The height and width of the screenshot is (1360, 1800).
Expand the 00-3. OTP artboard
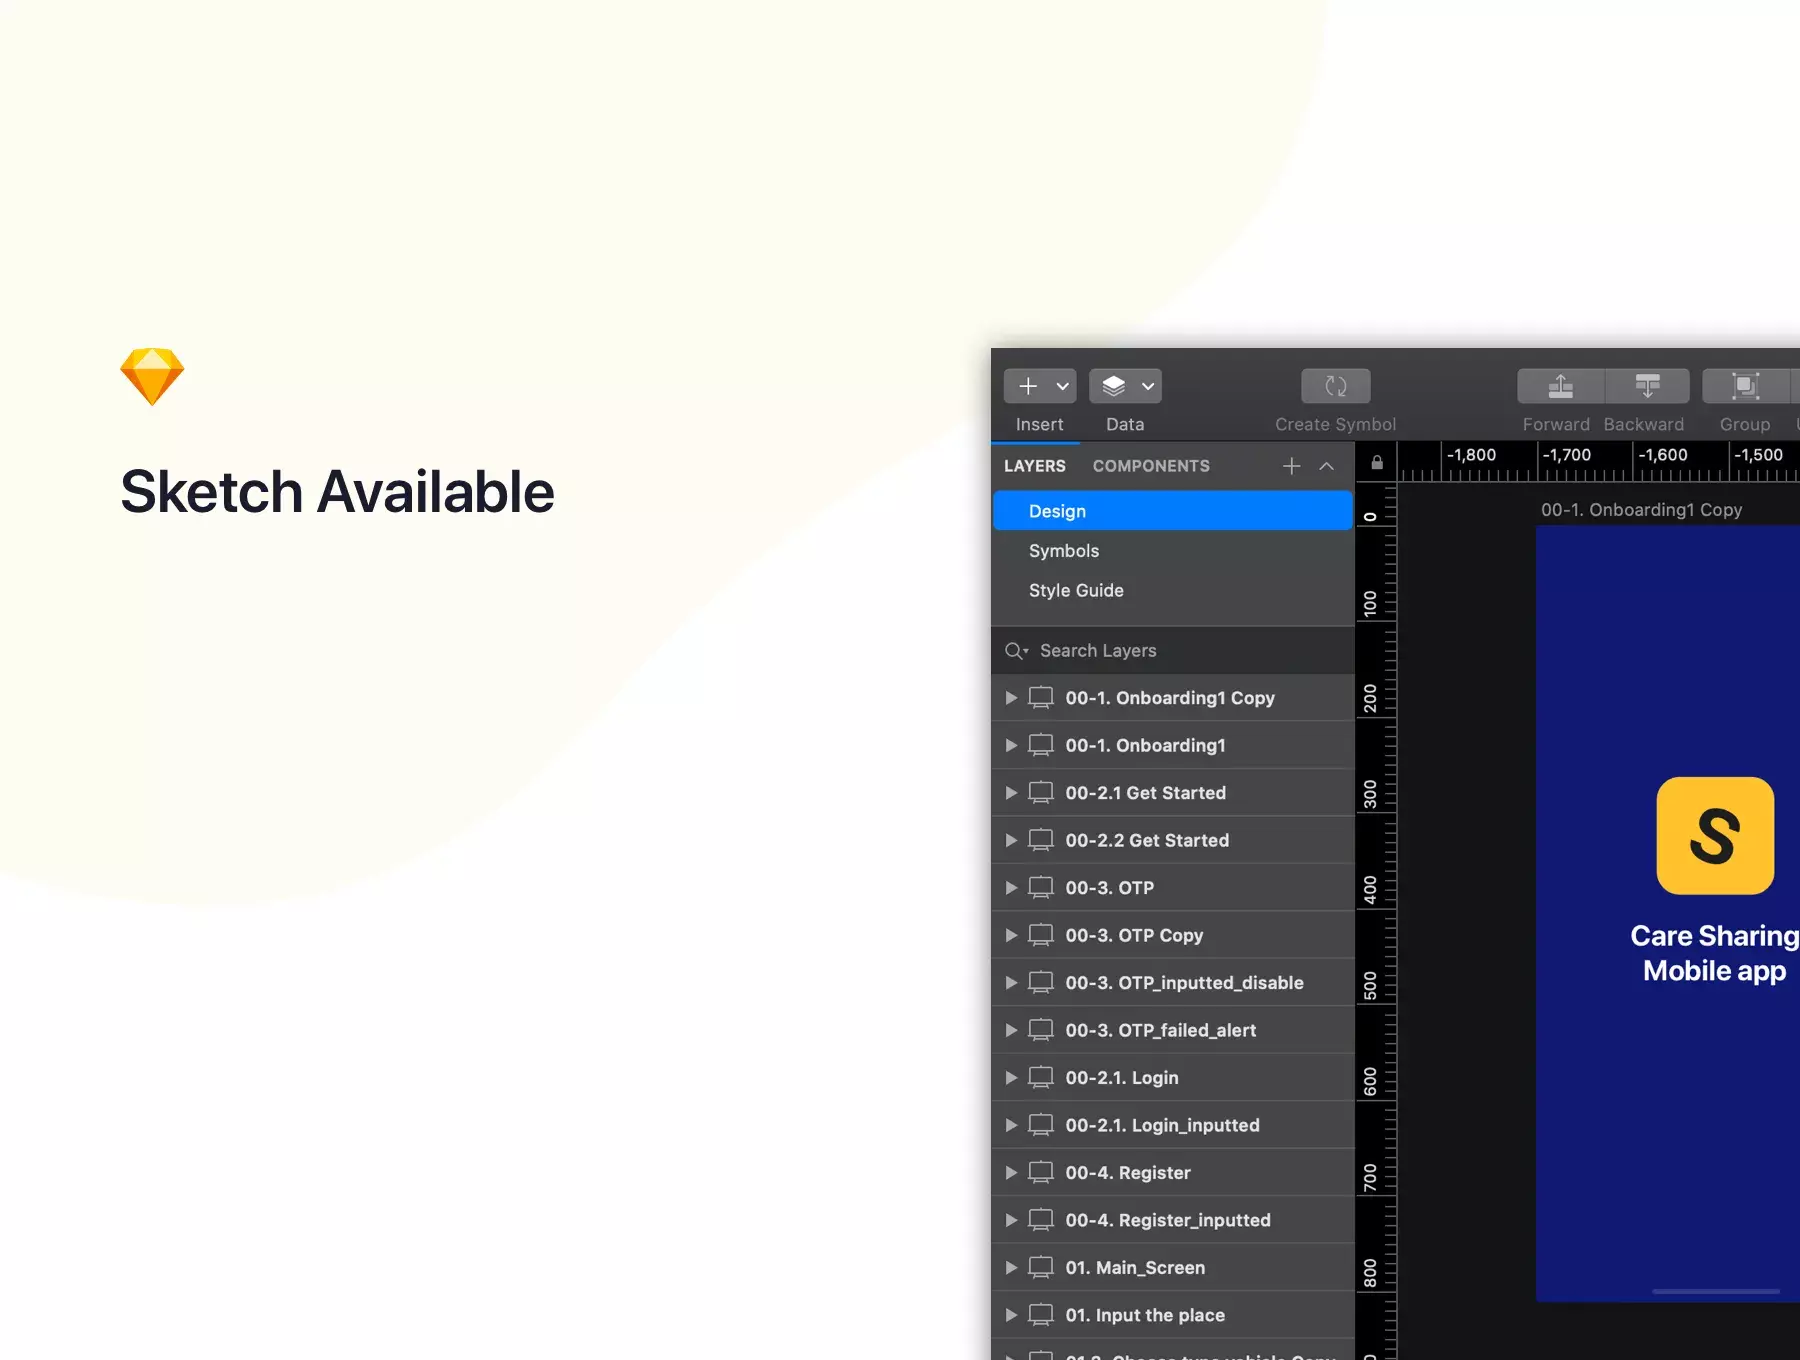pos(1011,888)
